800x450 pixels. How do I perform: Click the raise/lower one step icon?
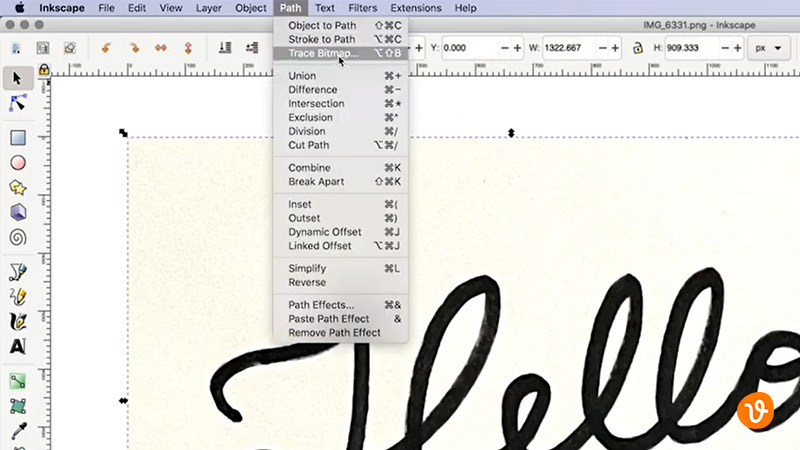click(x=252, y=48)
